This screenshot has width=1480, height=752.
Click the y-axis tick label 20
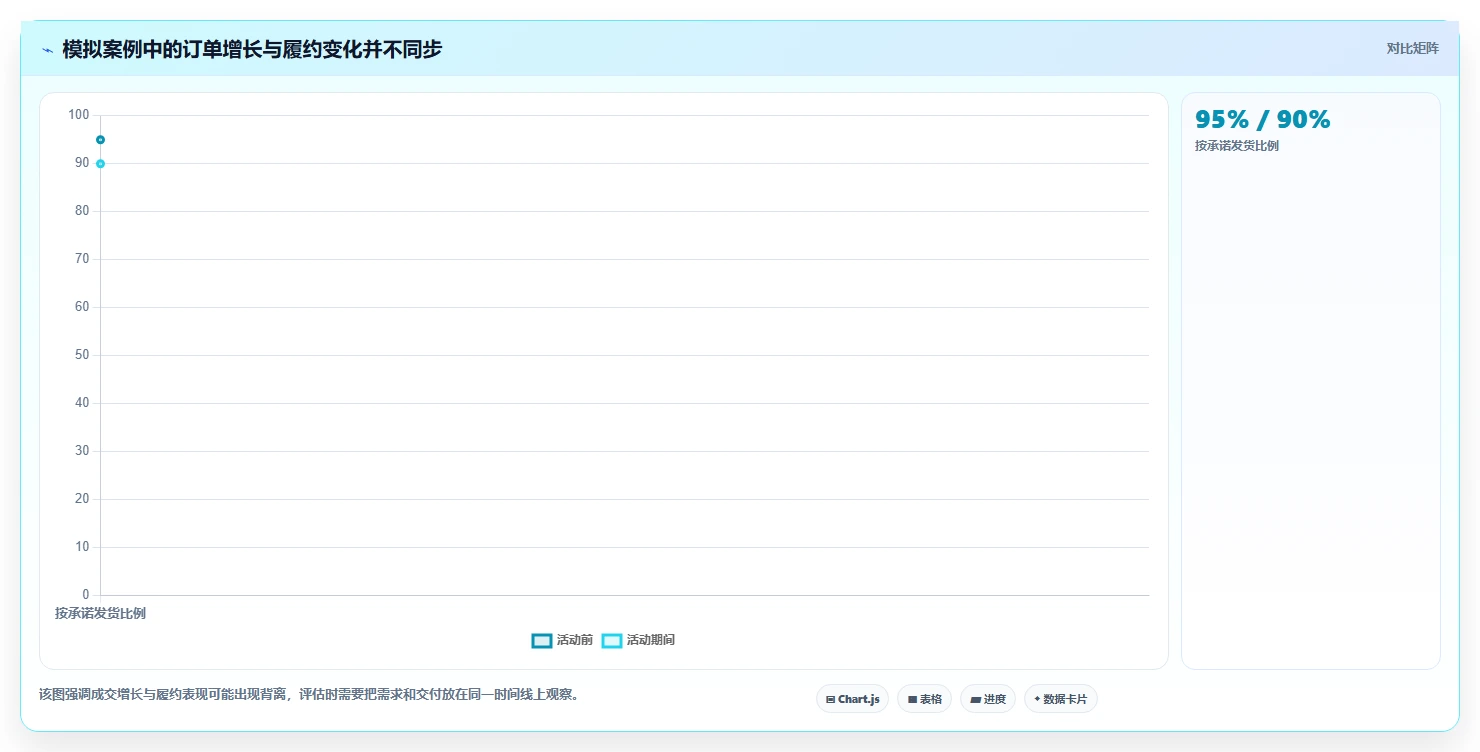point(82,499)
